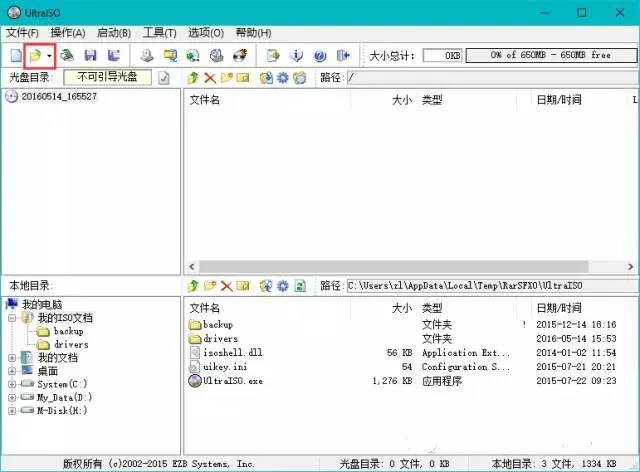
Task: Expand the System(C:) drive node
Action: point(12,384)
